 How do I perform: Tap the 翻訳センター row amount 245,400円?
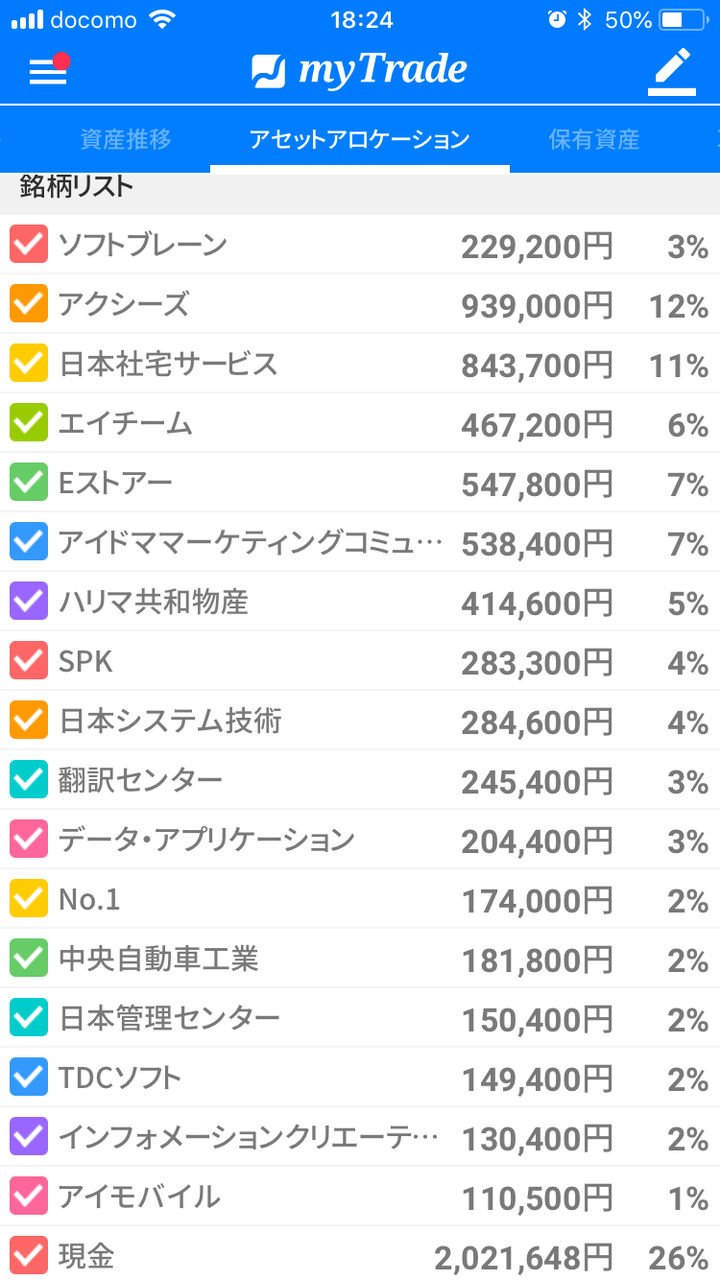(537, 781)
